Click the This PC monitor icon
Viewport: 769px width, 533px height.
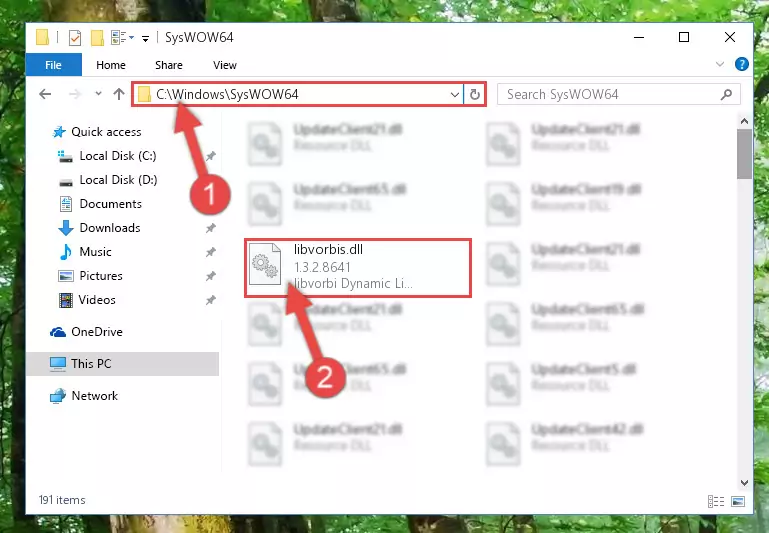(x=58, y=364)
